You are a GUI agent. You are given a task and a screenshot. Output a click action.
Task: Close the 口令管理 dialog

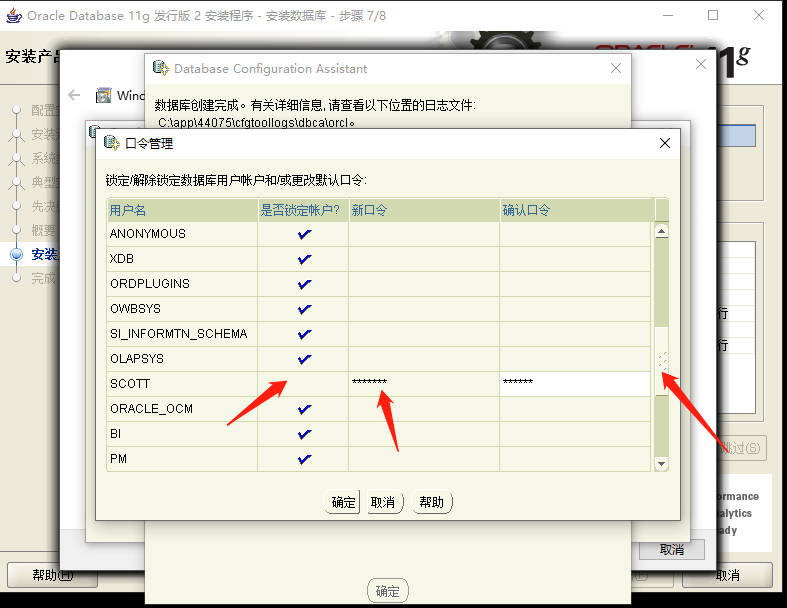pos(665,143)
